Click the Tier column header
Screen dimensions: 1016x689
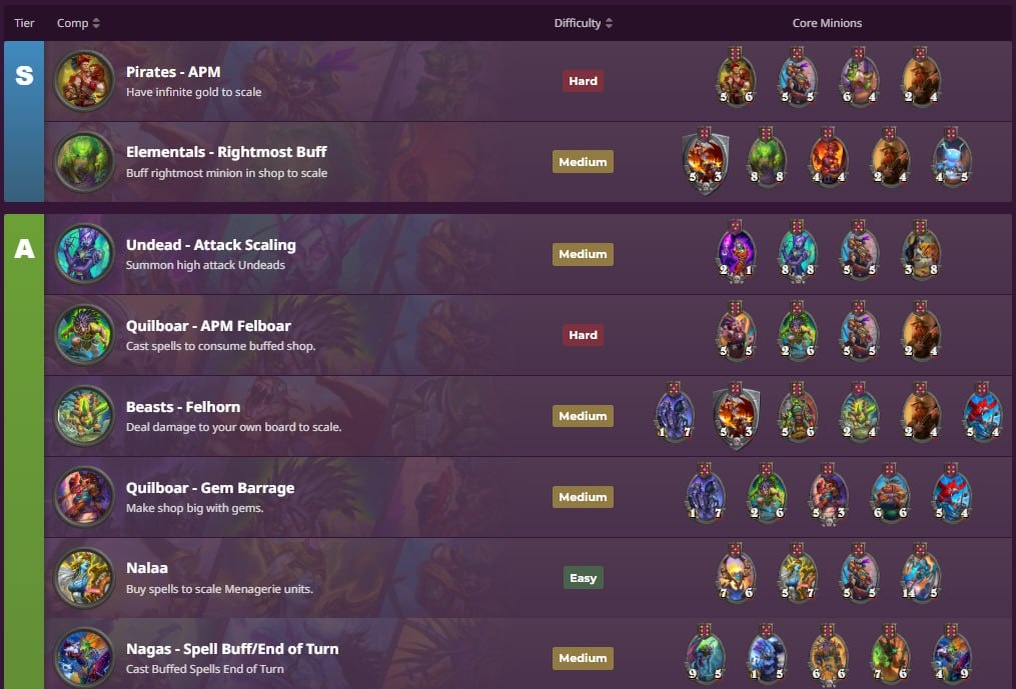click(x=24, y=23)
